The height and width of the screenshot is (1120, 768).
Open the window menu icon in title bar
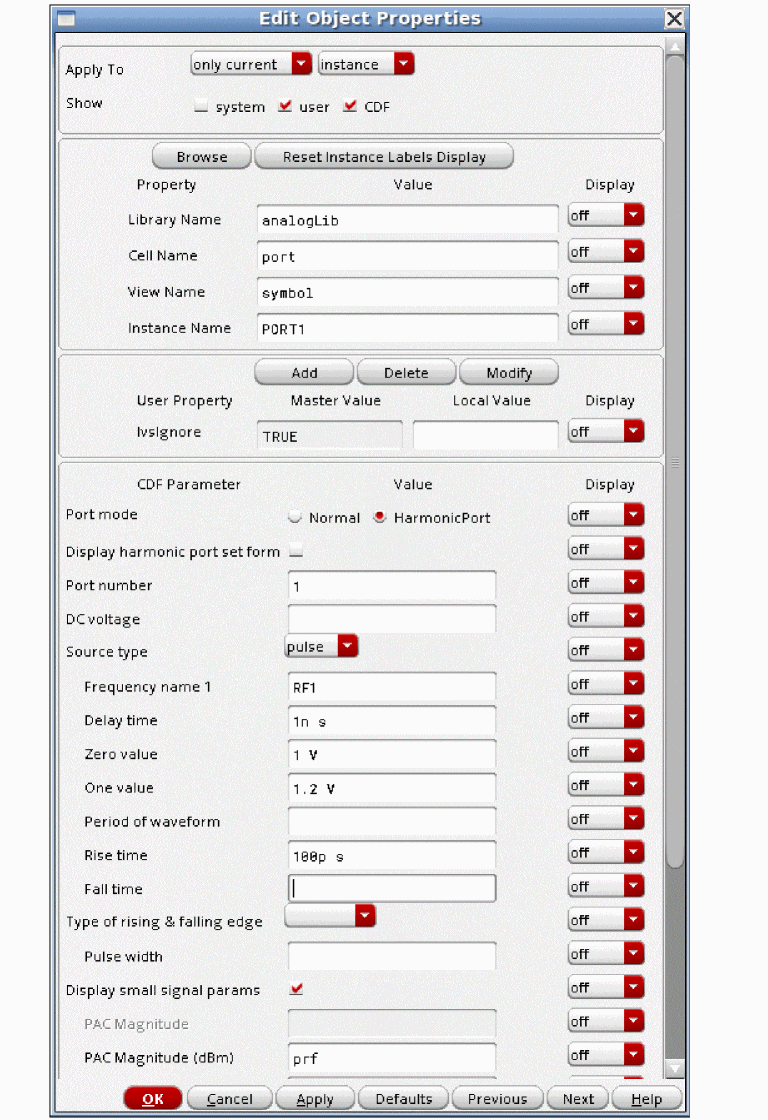66,19
